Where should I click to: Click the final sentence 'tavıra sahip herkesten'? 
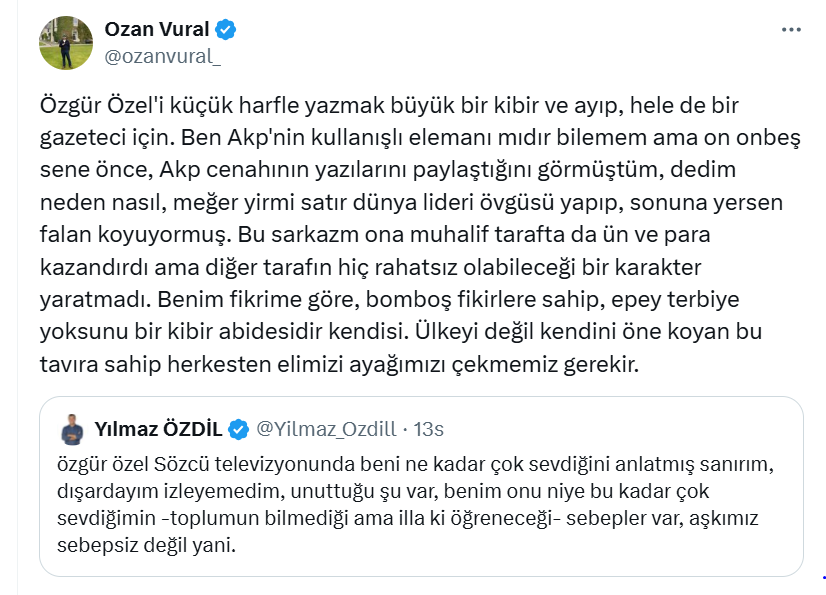click(339, 364)
